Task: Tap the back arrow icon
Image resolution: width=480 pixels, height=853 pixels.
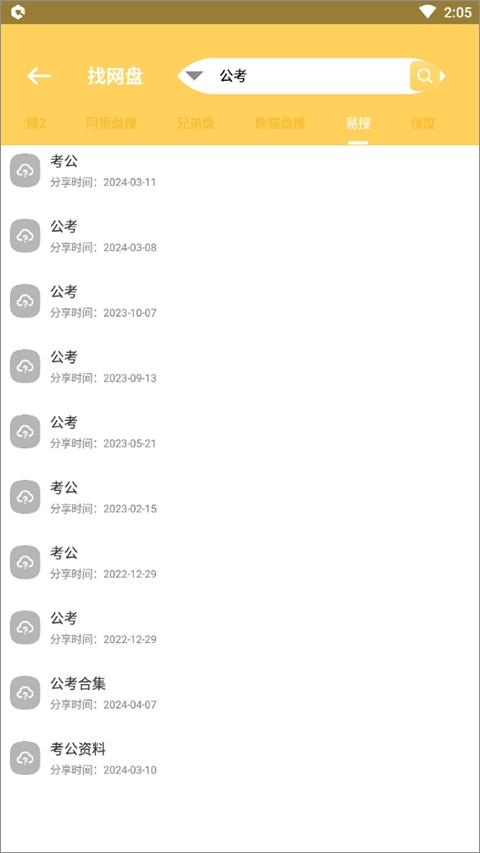Action: [39, 76]
